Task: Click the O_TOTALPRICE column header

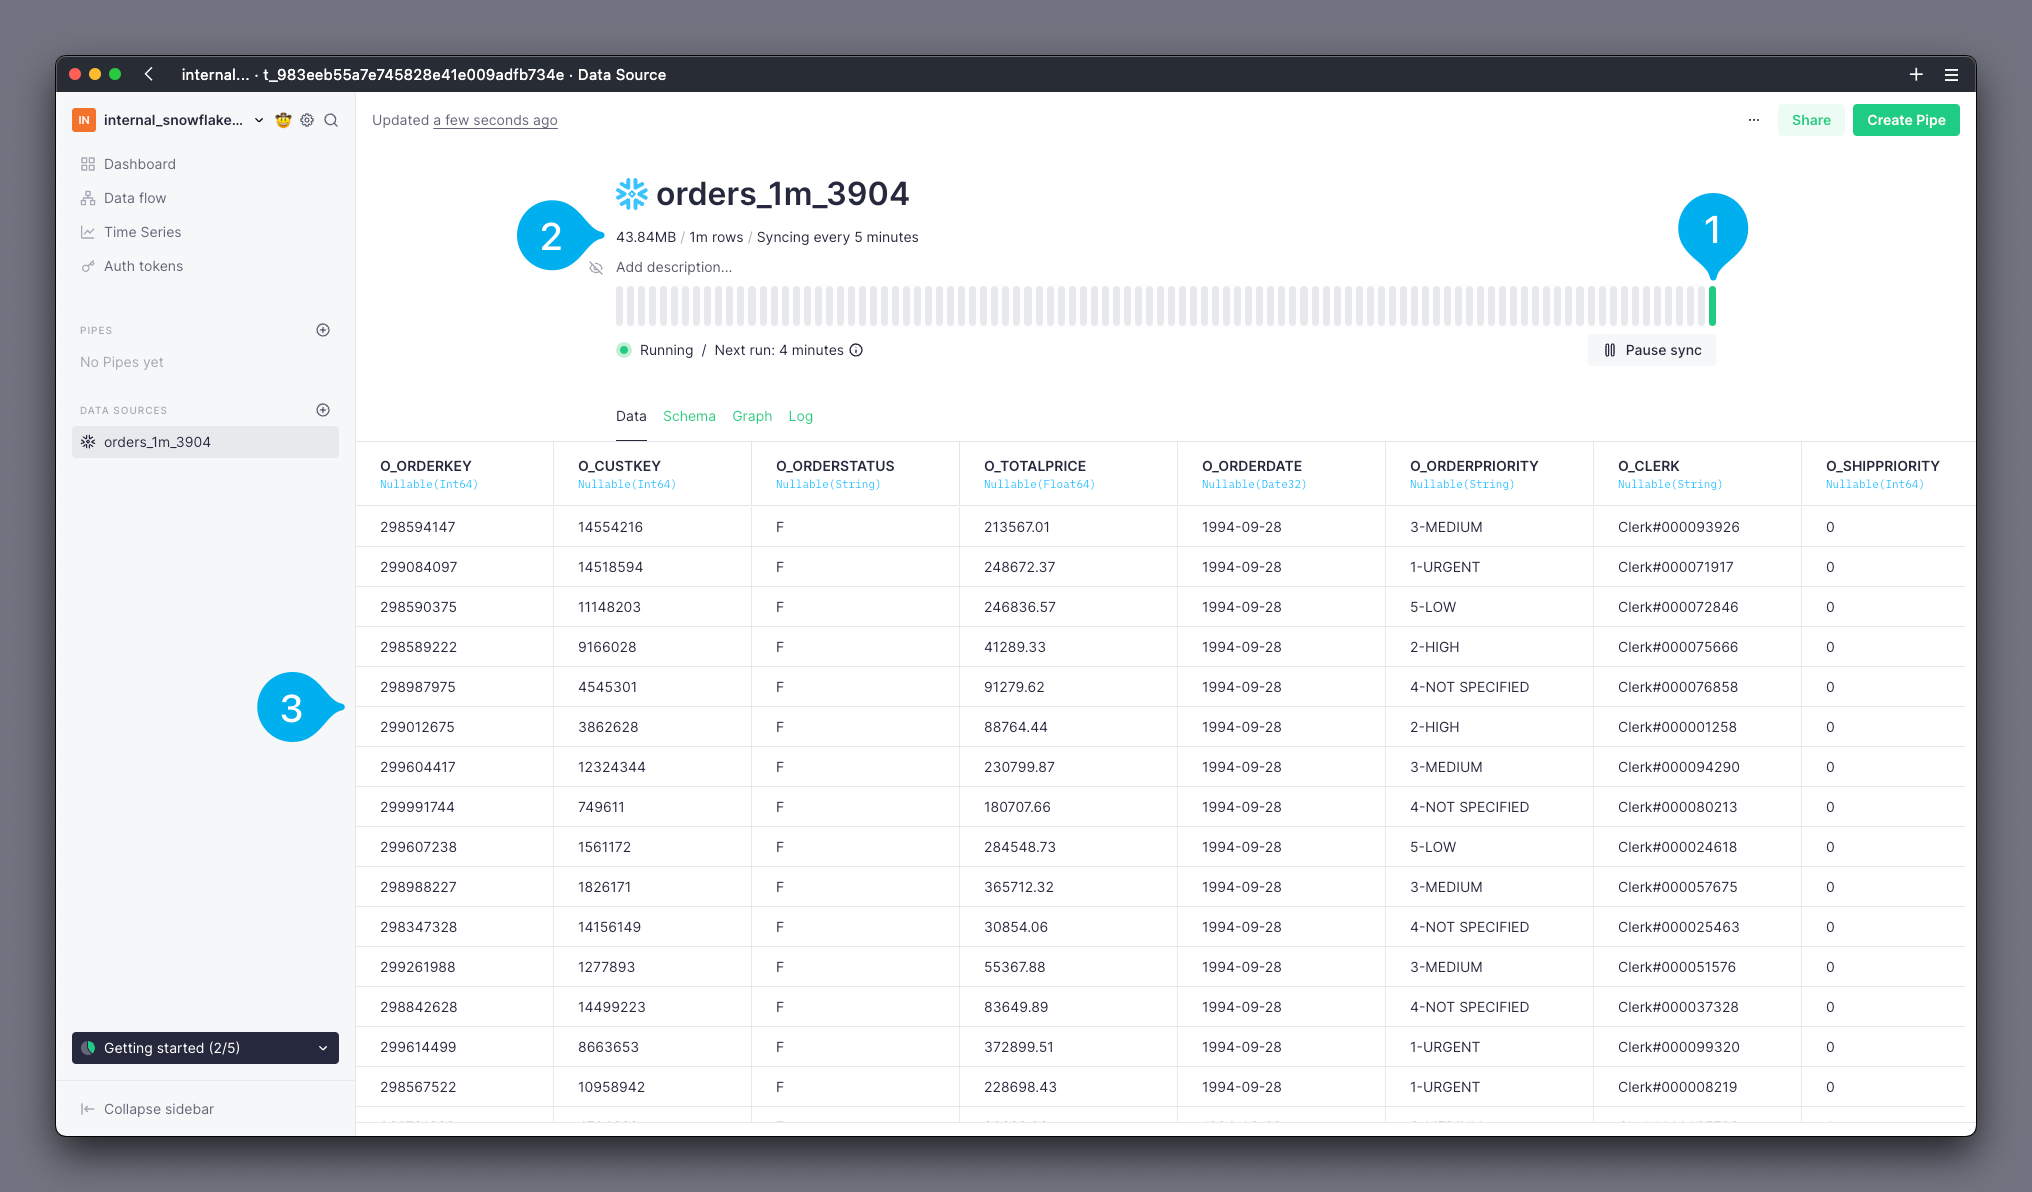Action: tap(1068, 474)
